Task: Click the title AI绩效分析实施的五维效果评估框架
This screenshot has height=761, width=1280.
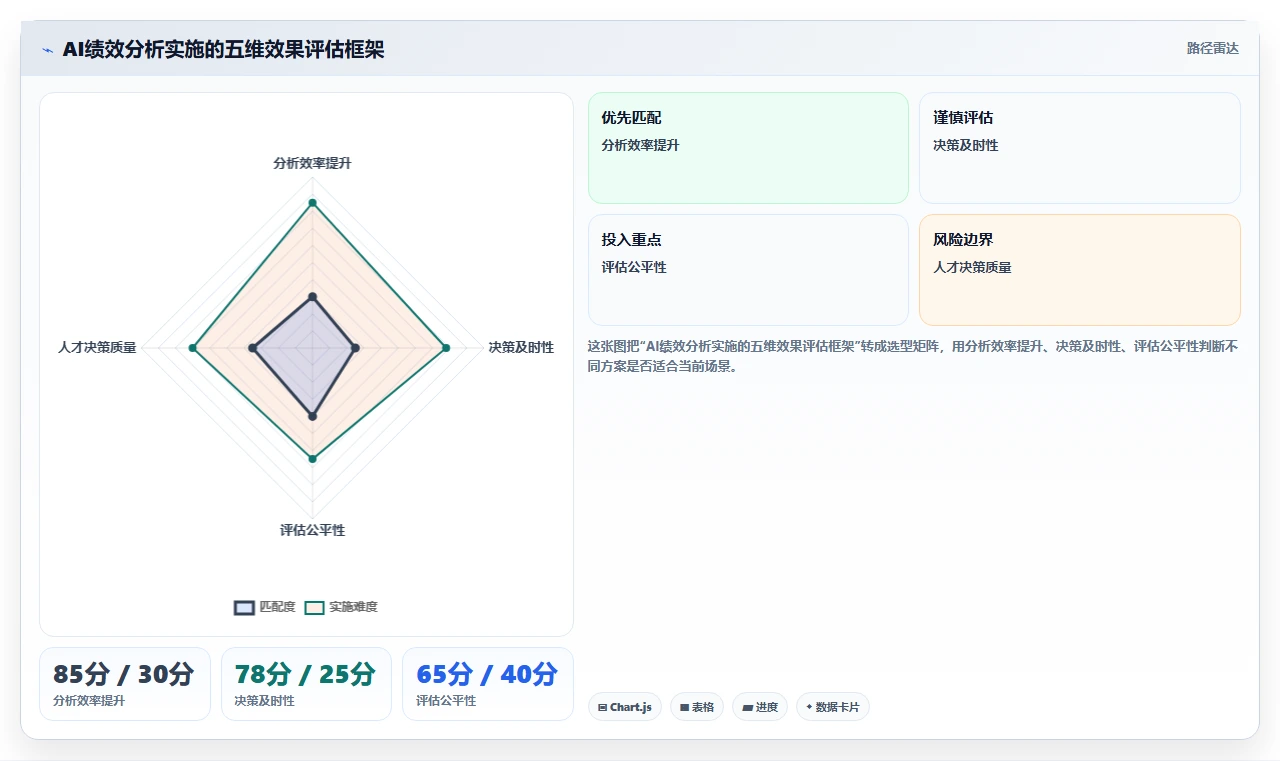Action: pos(223,49)
